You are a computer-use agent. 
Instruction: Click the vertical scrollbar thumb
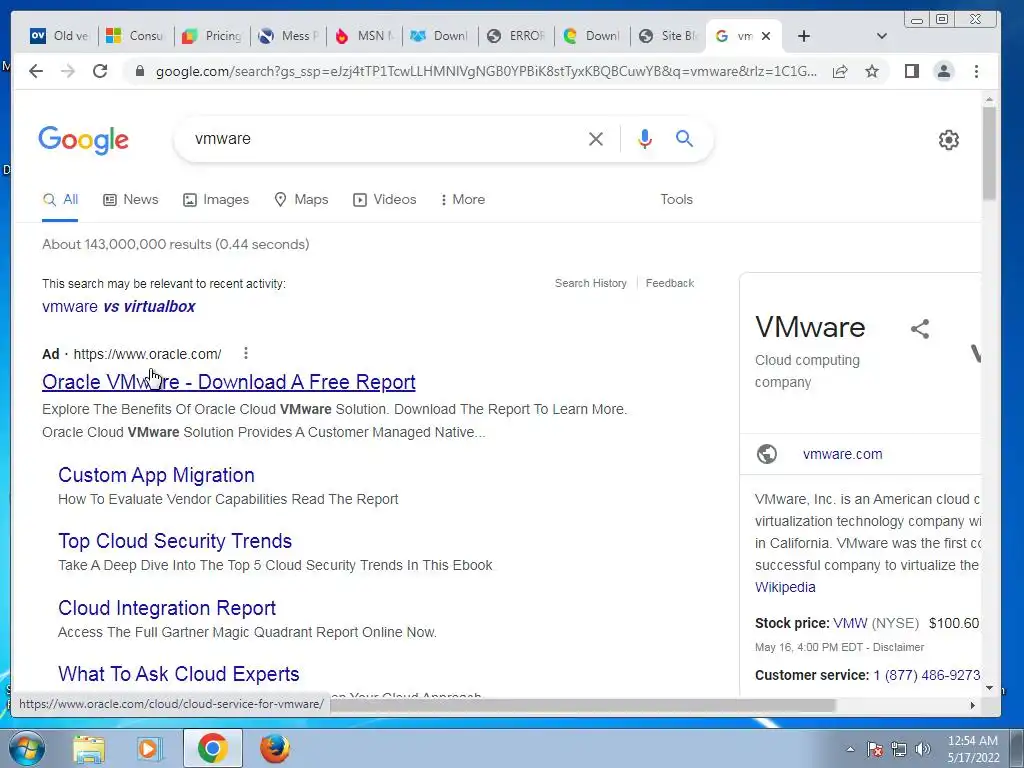pyautogui.click(x=989, y=153)
